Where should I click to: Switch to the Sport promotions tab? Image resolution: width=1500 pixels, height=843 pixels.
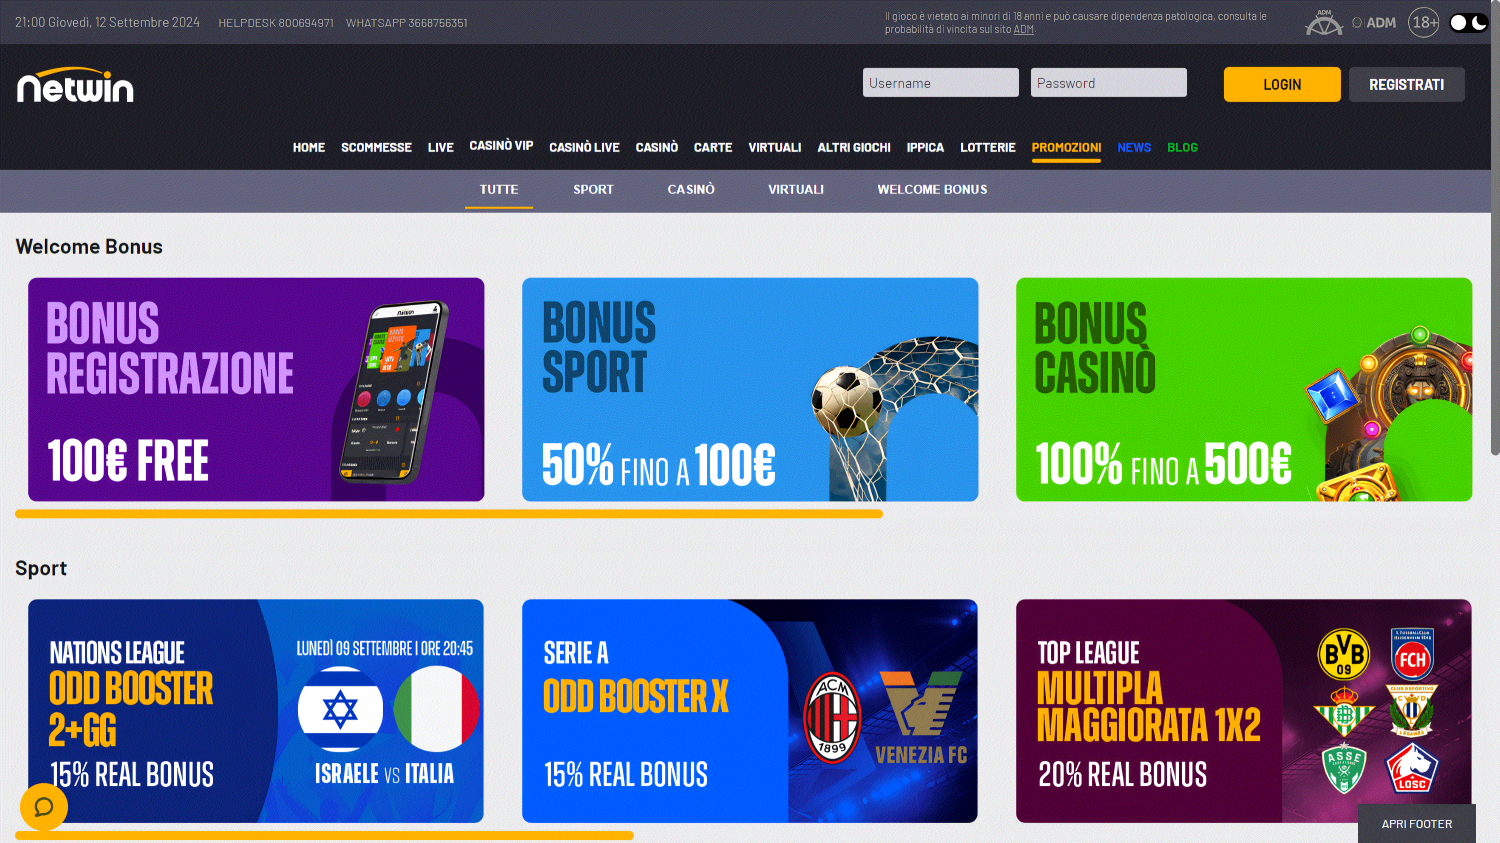point(593,189)
